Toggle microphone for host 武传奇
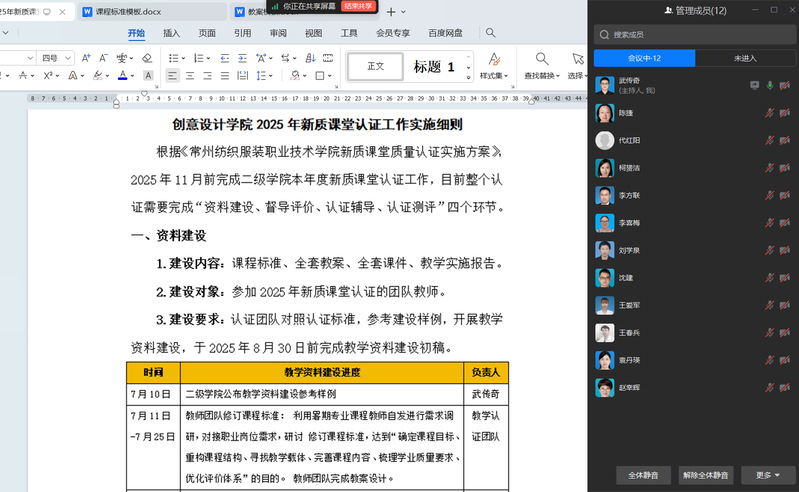The height and width of the screenshot is (492, 799). (769, 86)
